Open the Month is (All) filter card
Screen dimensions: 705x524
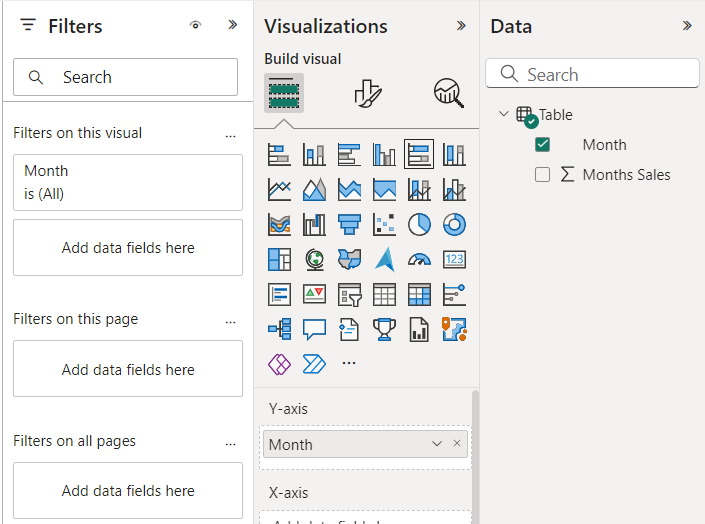coord(128,183)
